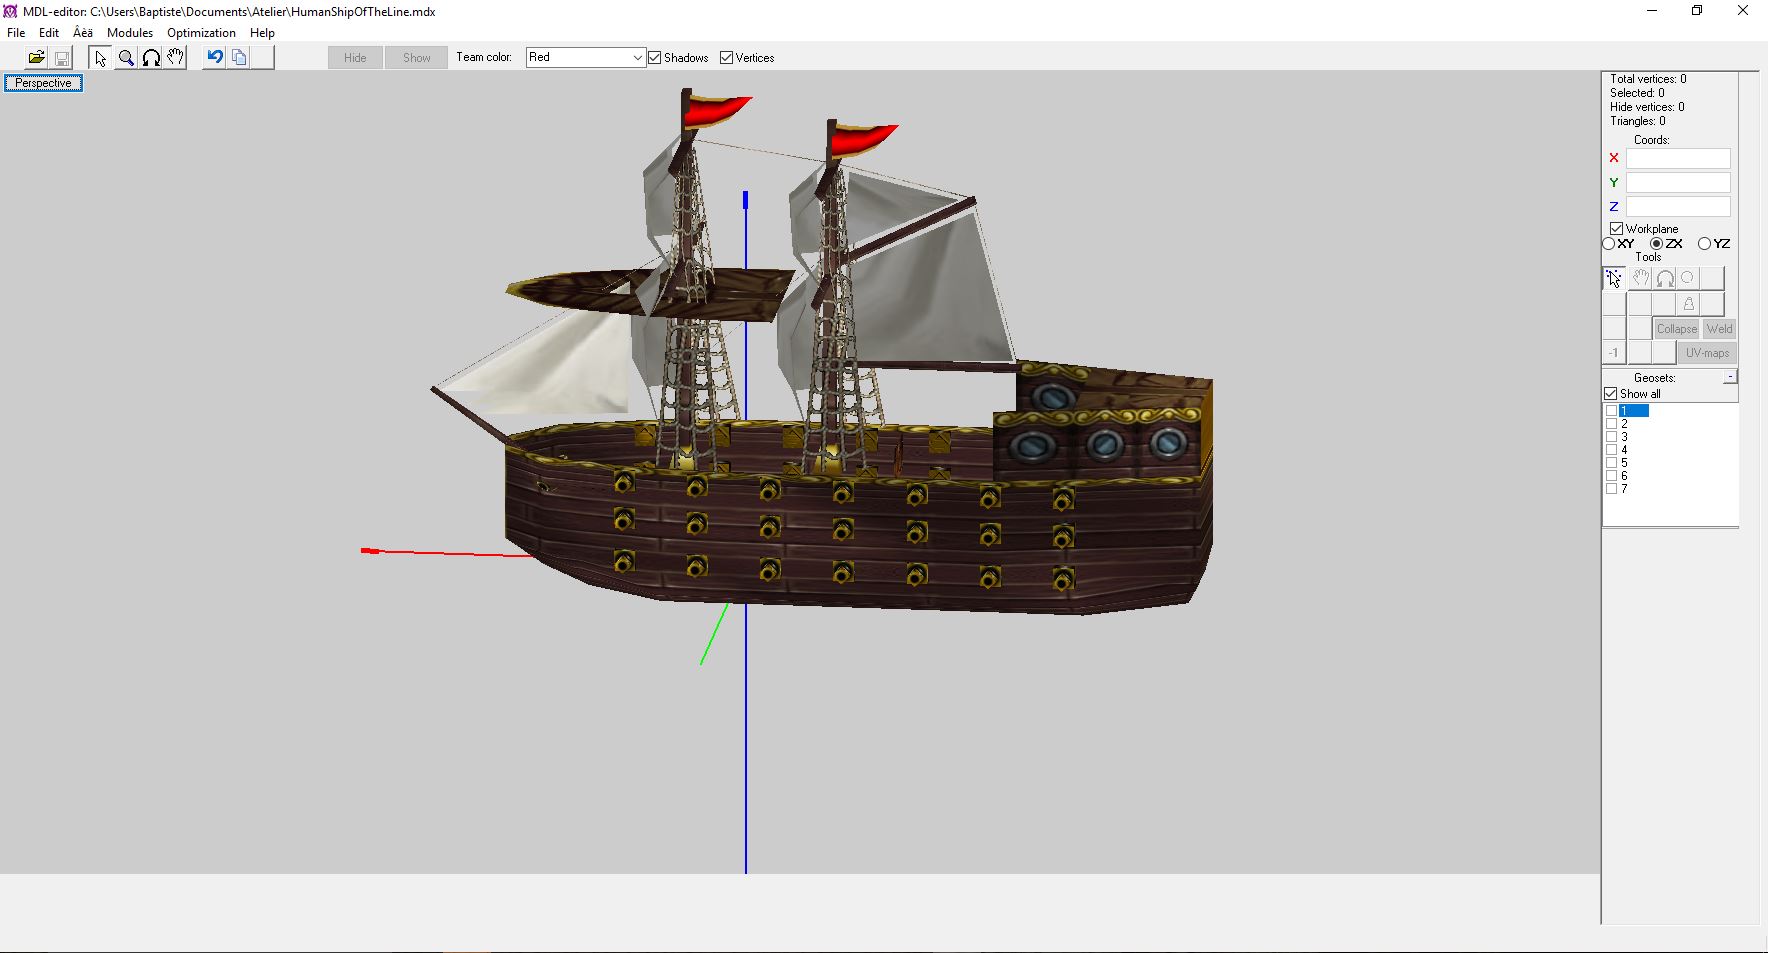This screenshot has width=1768, height=953.
Task: Toggle the Vertices checkbox
Action: [x=727, y=58]
